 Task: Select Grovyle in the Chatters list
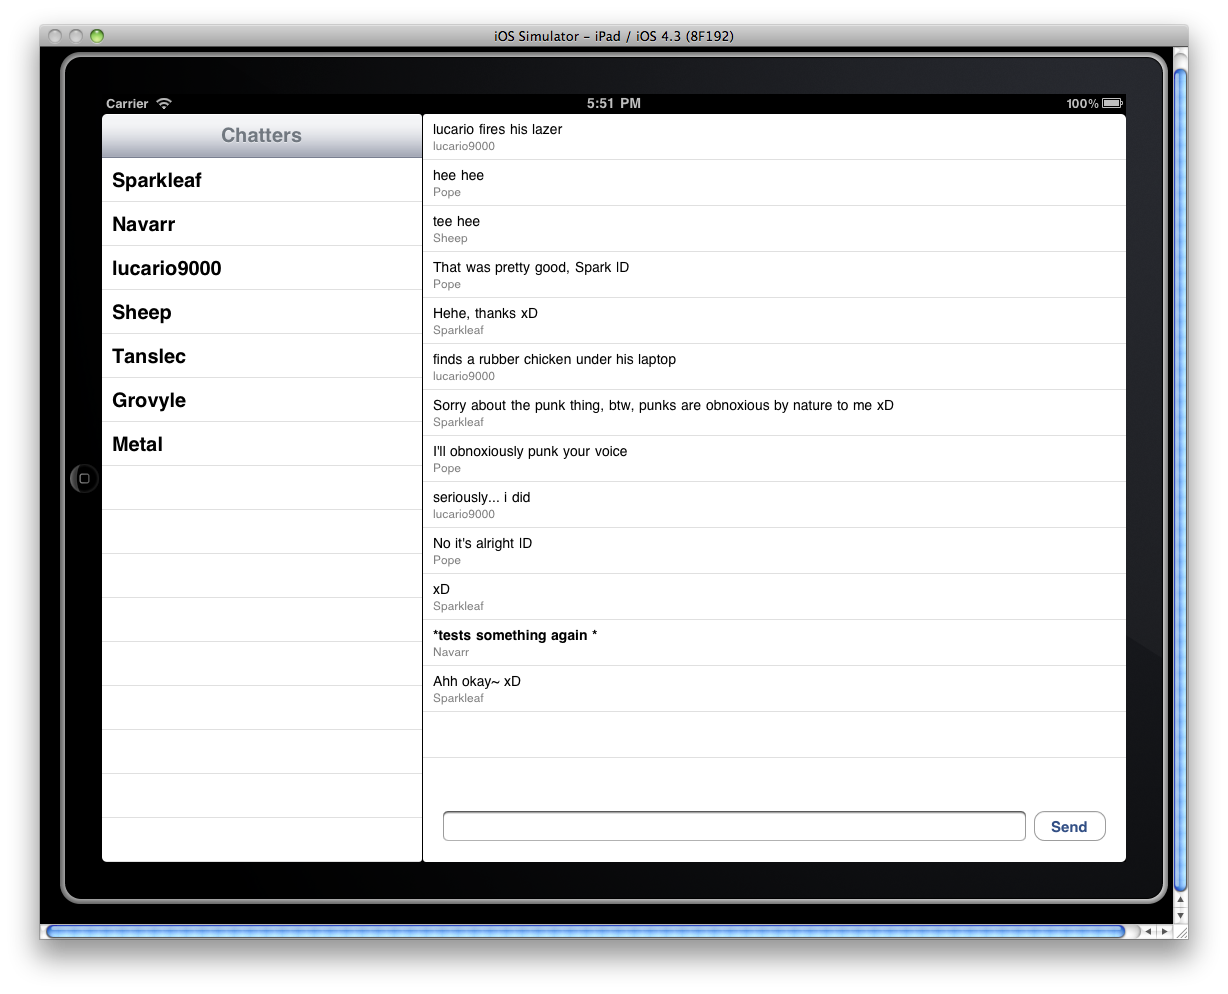(x=262, y=400)
